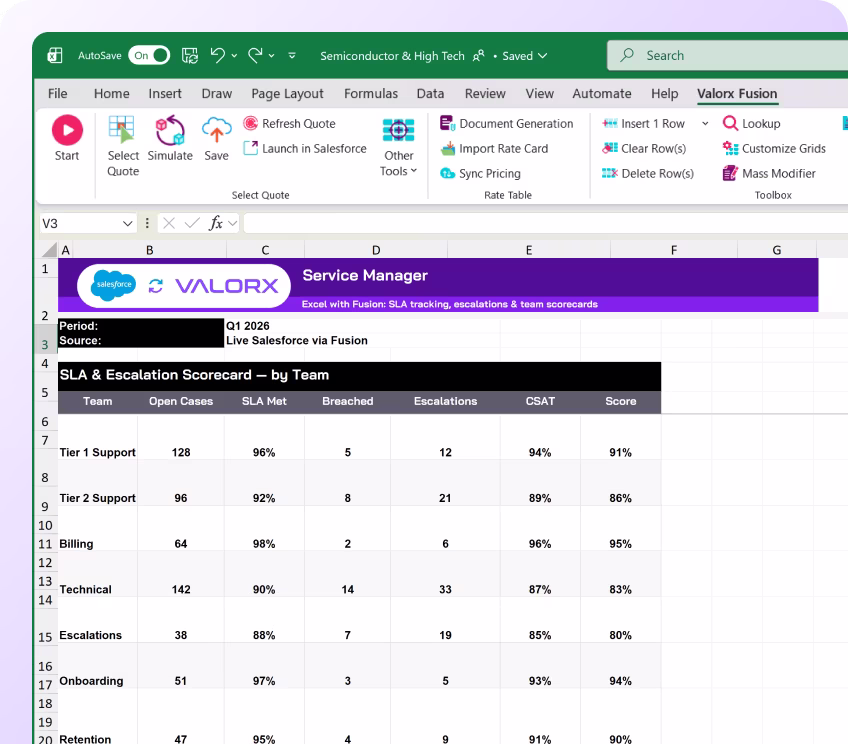This screenshot has height=744, width=848.
Task: Click the share people icon beside file name
Action: (478, 56)
